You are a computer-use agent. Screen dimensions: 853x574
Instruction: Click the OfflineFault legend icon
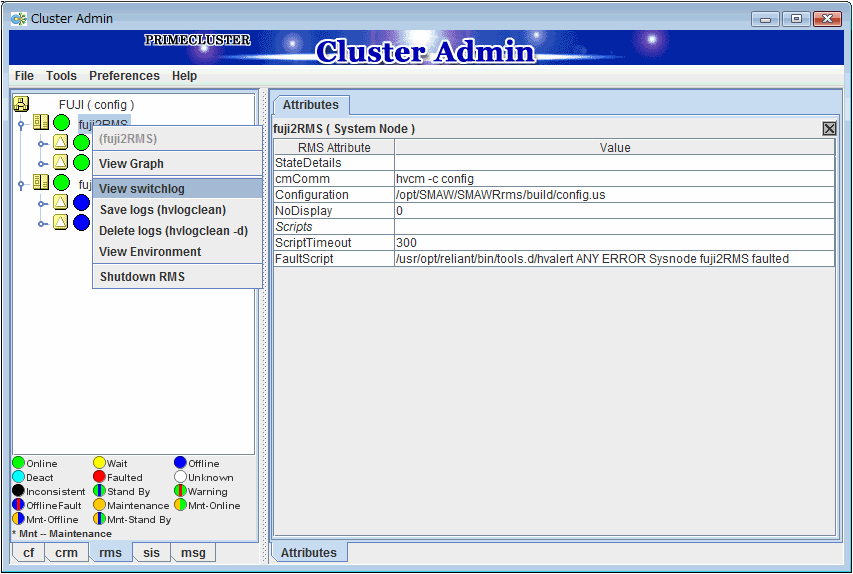point(18,505)
